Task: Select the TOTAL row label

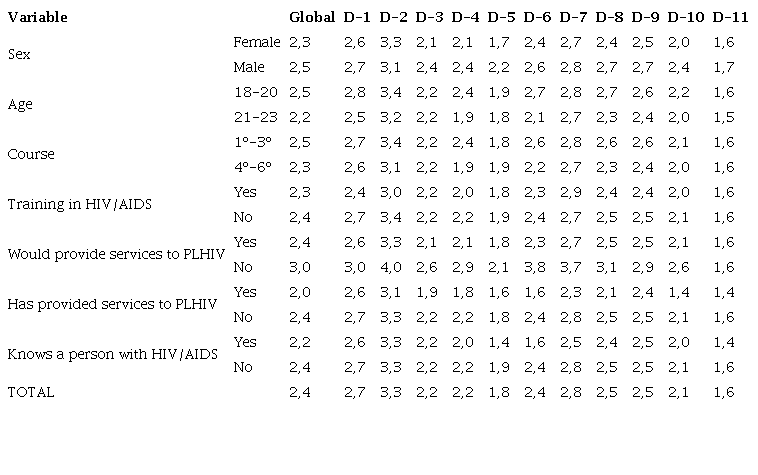Action: 30,392
